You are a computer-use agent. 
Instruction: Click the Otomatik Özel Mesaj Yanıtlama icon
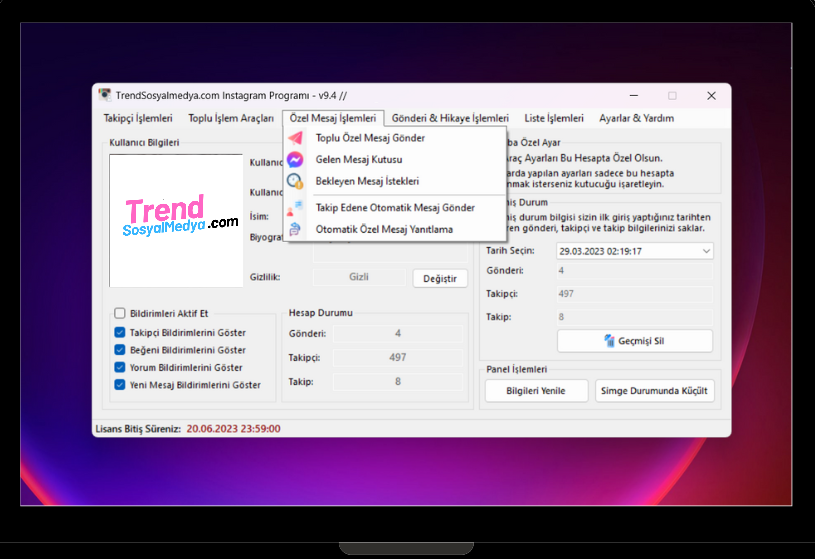pyautogui.click(x=296, y=229)
